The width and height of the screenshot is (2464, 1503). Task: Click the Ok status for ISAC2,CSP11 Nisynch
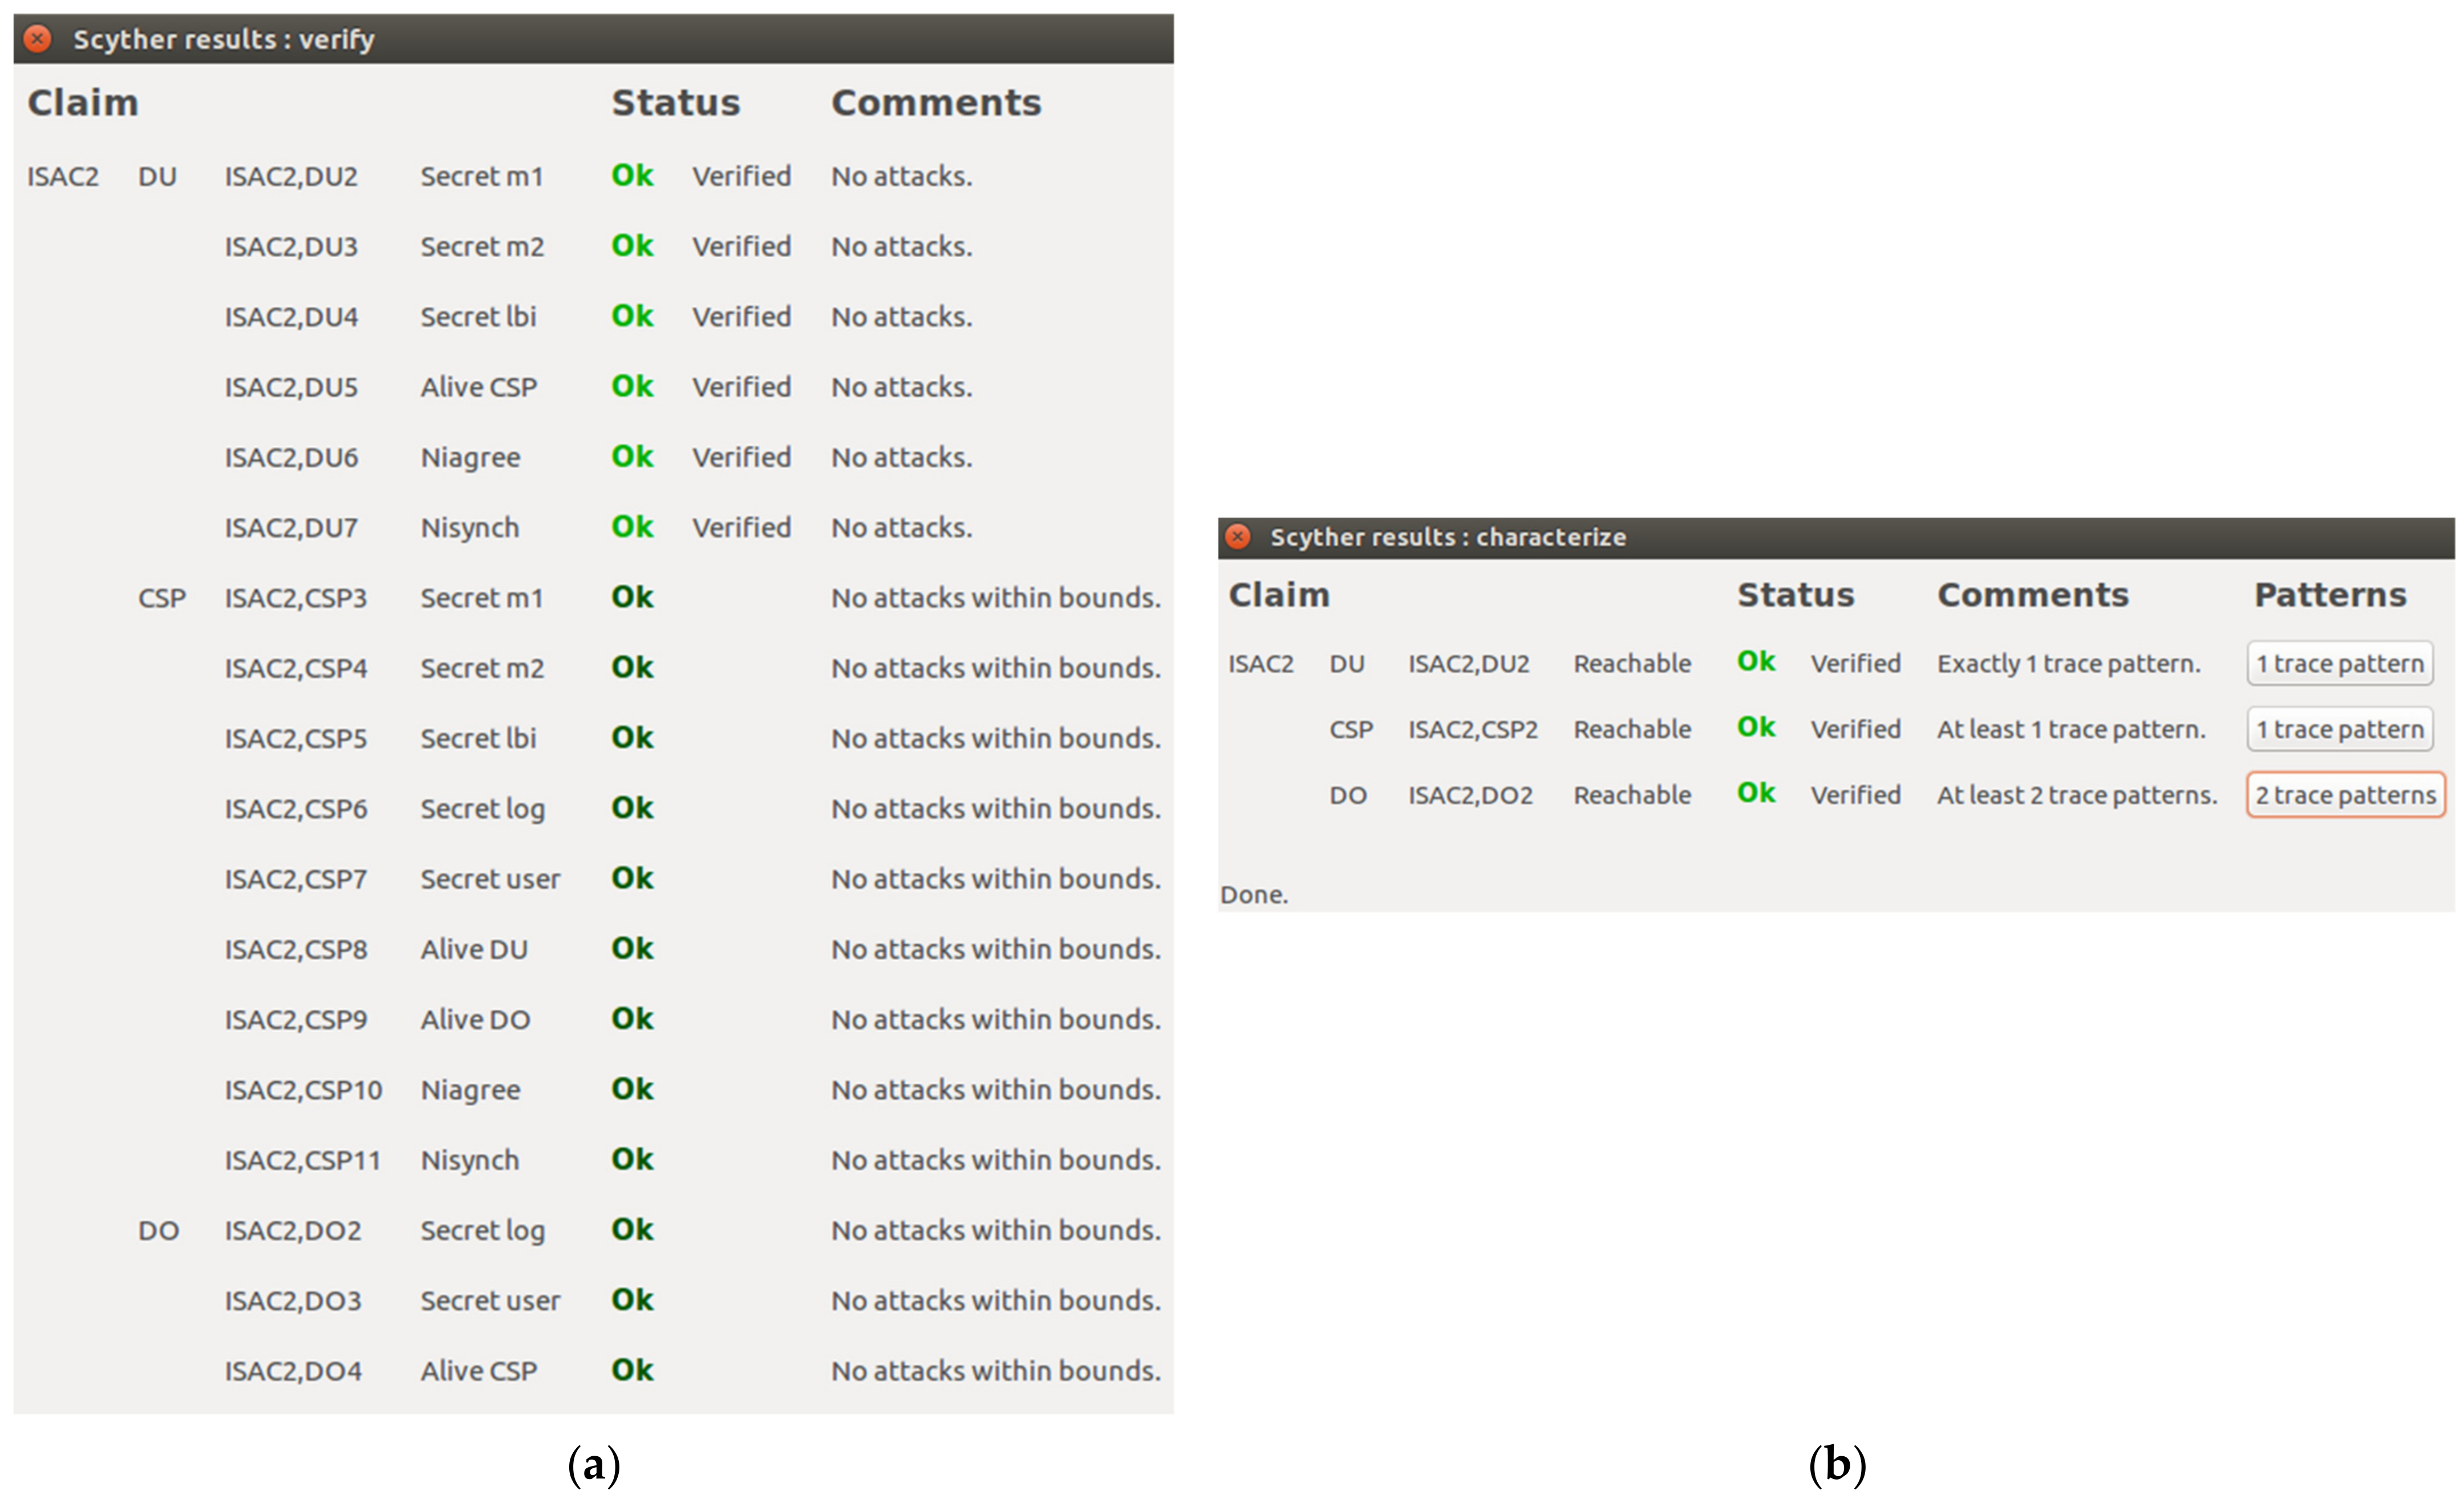pos(632,1160)
